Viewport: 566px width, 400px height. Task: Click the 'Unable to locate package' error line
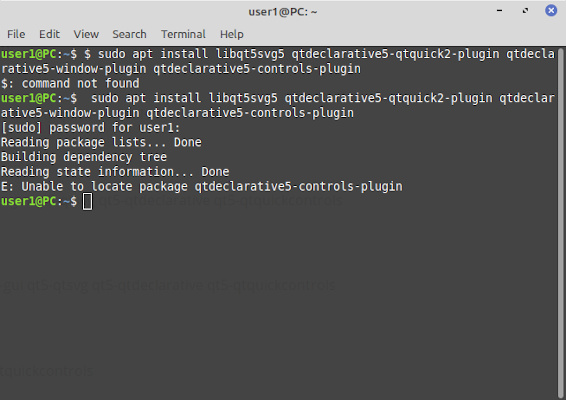(x=201, y=187)
